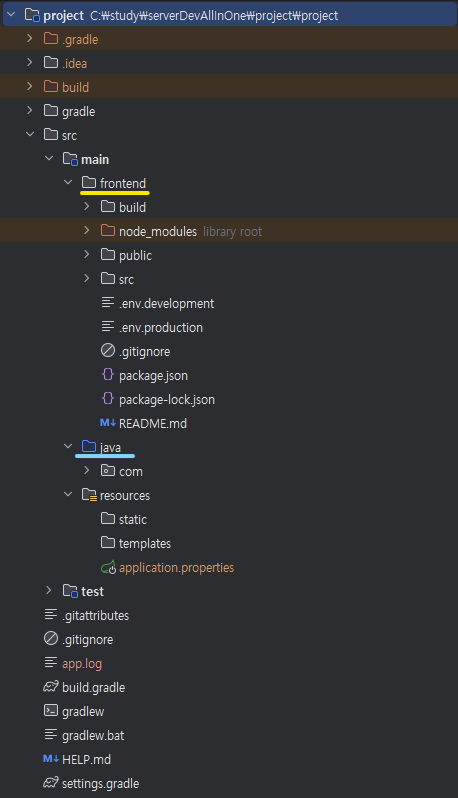Viewport: 458px width, 798px height.
Task: Click the Gradle elephant icon for settings.gradle
Action: coord(51,783)
